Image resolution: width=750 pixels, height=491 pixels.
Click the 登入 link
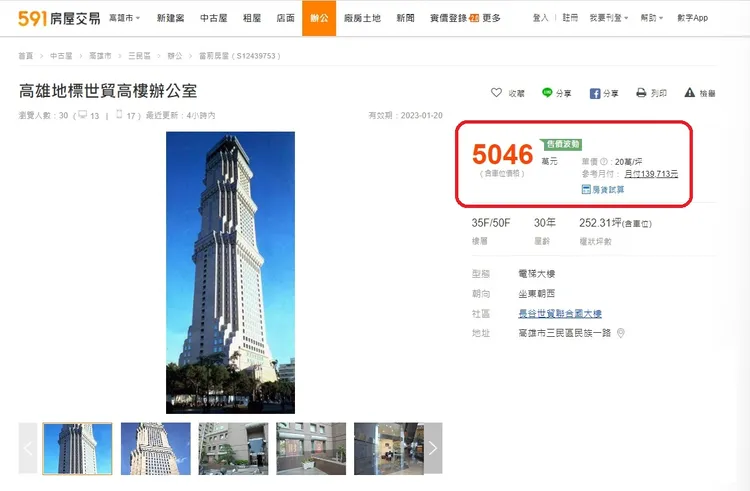point(540,18)
